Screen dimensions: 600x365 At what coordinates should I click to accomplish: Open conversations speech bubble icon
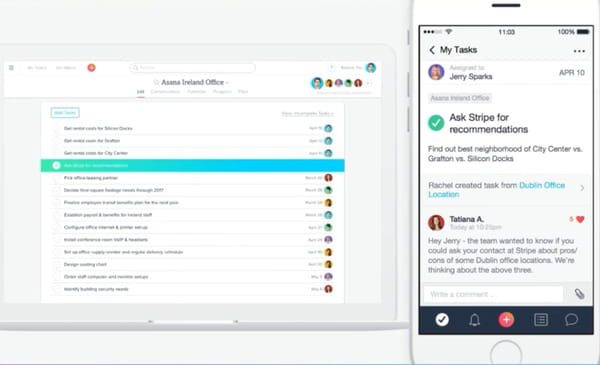(x=571, y=319)
